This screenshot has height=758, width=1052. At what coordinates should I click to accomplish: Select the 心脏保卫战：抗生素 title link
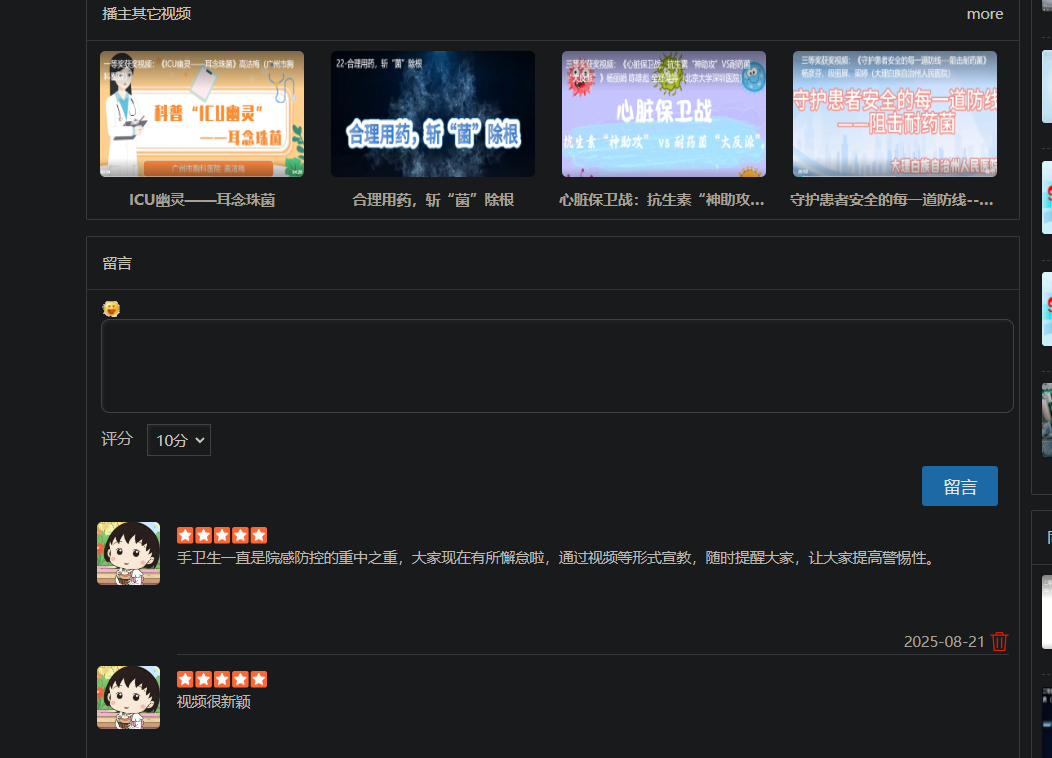(662, 200)
